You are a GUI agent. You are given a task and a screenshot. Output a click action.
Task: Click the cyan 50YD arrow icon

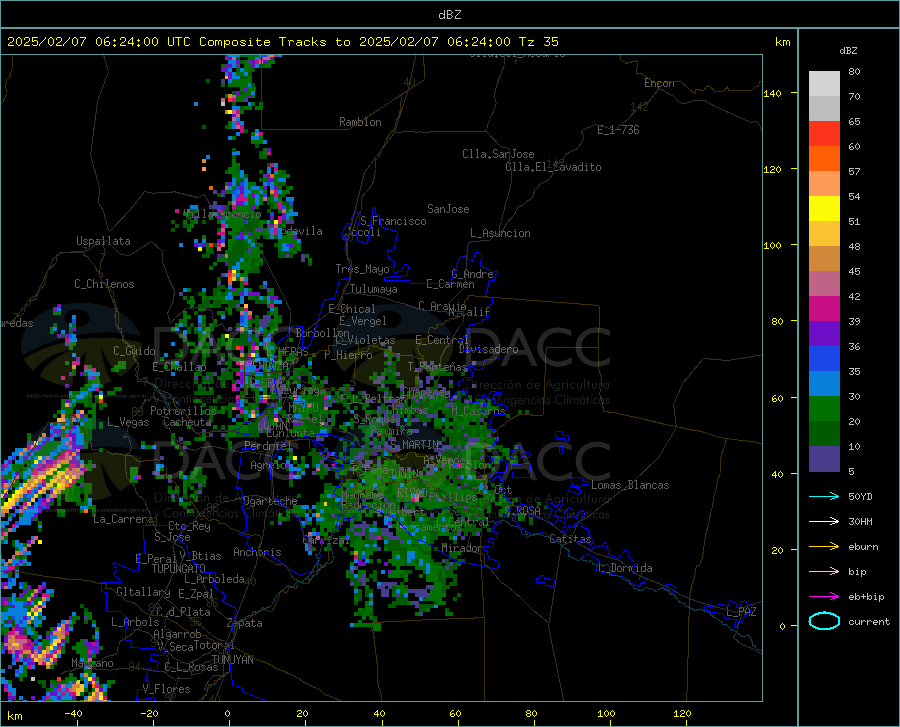click(824, 496)
